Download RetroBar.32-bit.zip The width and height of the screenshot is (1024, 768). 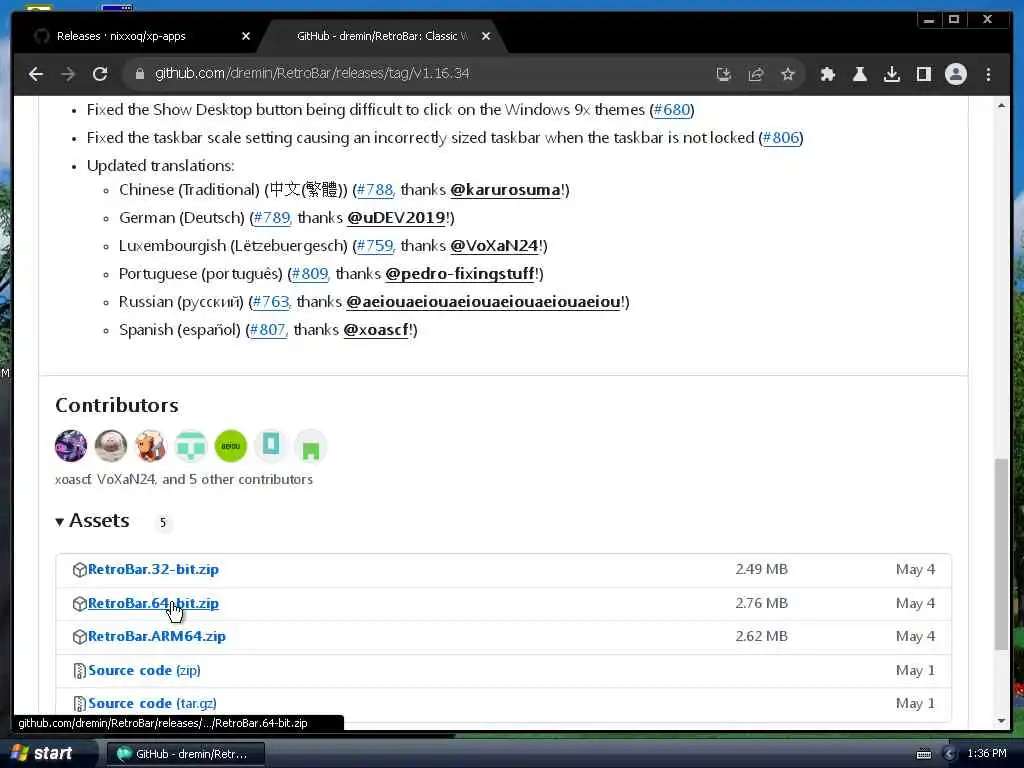point(153,569)
